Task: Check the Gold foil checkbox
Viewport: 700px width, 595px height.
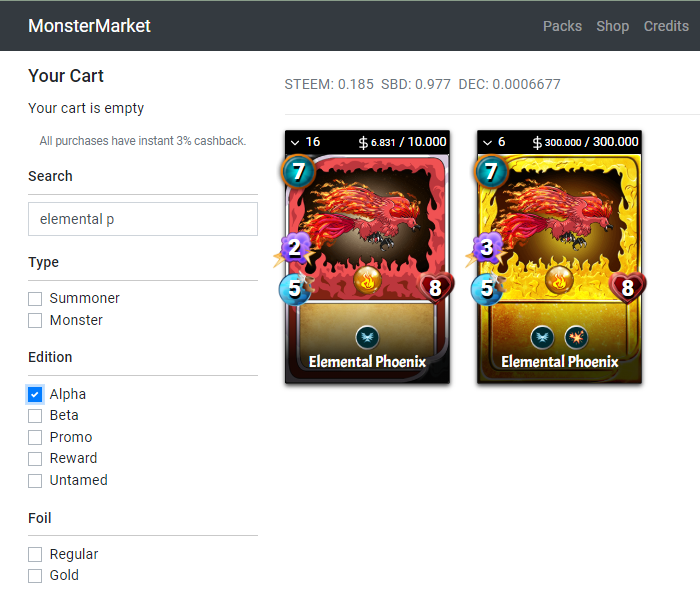Action: (35, 575)
